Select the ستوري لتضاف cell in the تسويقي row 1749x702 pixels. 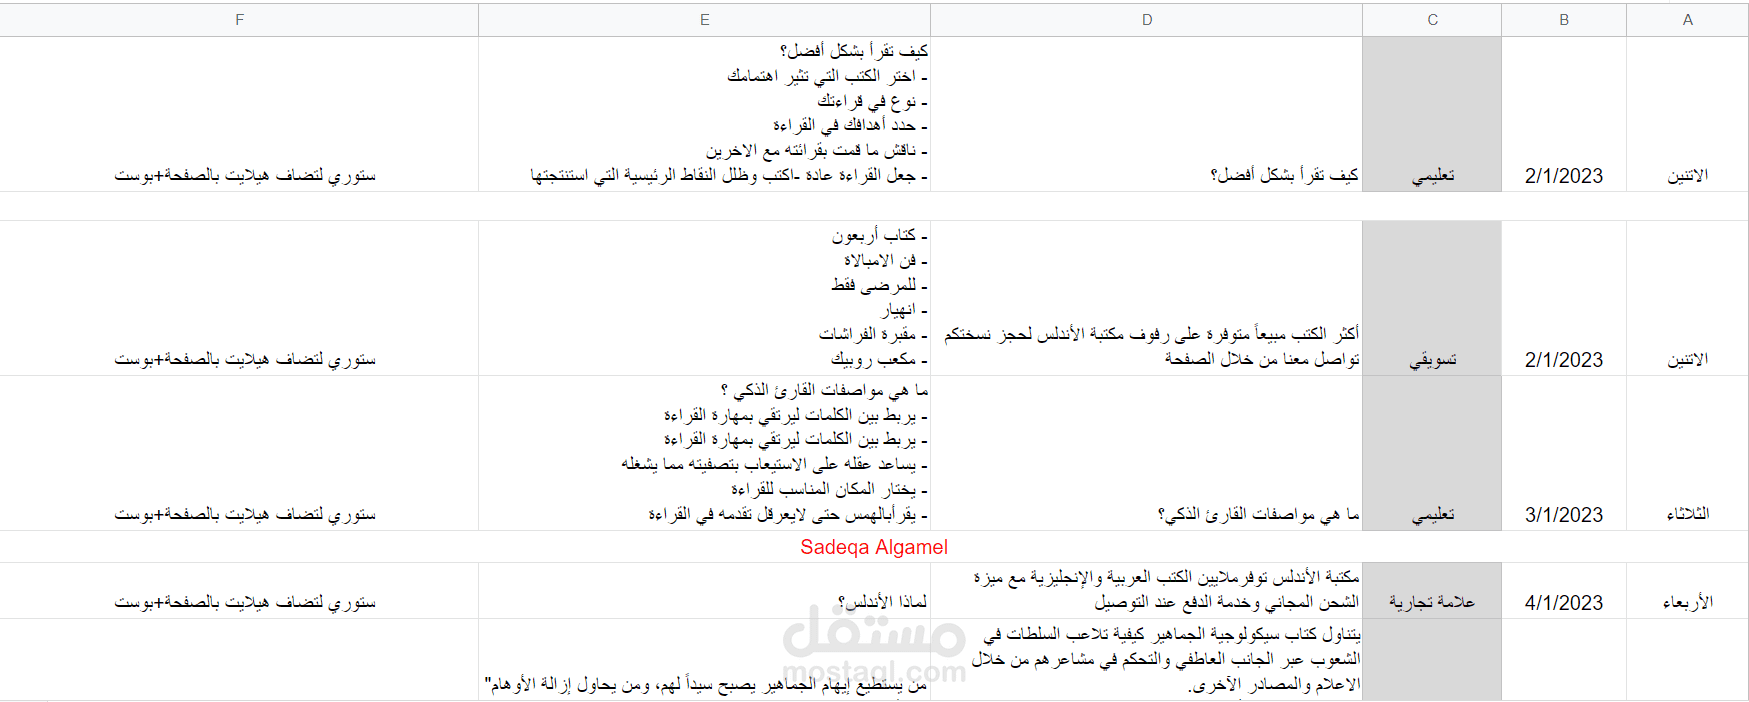(x=239, y=298)
